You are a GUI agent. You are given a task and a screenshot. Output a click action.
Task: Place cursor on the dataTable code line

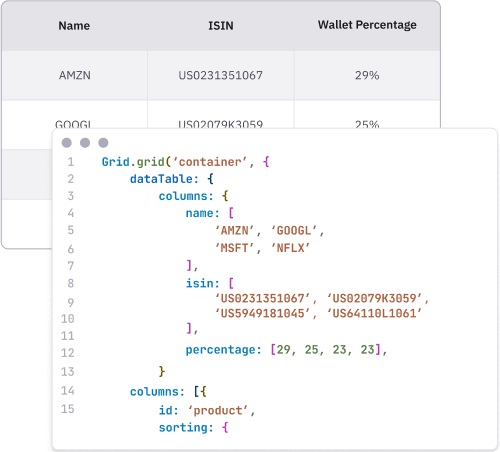tap(171, 179)
